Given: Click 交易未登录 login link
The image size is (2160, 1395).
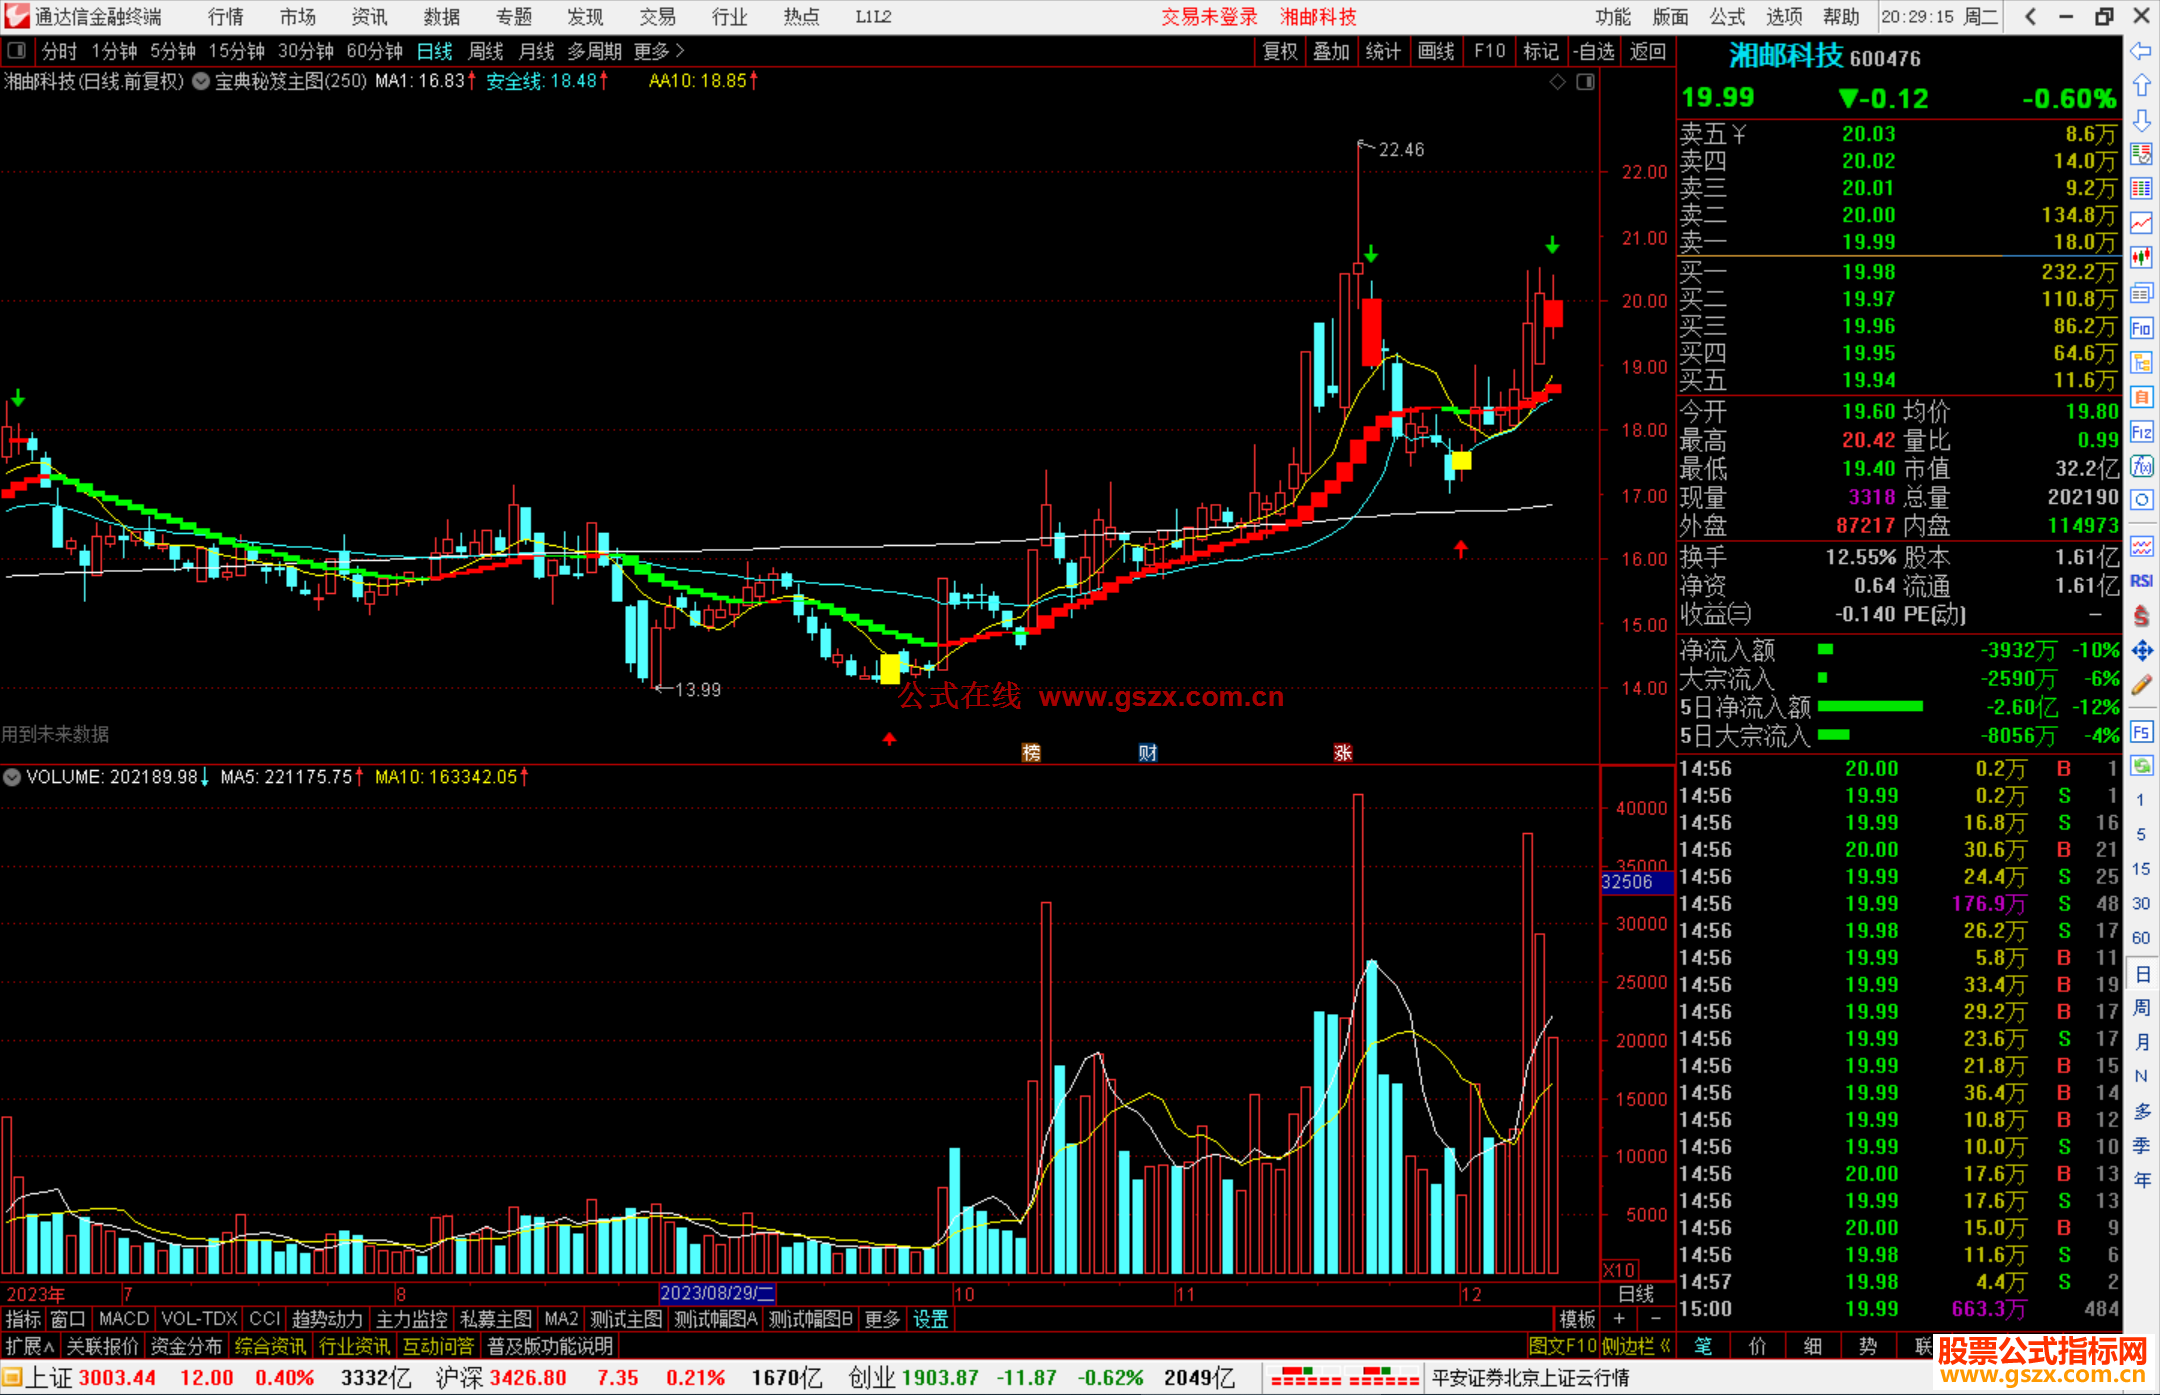Looking at the screenshot, I should click(x=1208, y=16).
